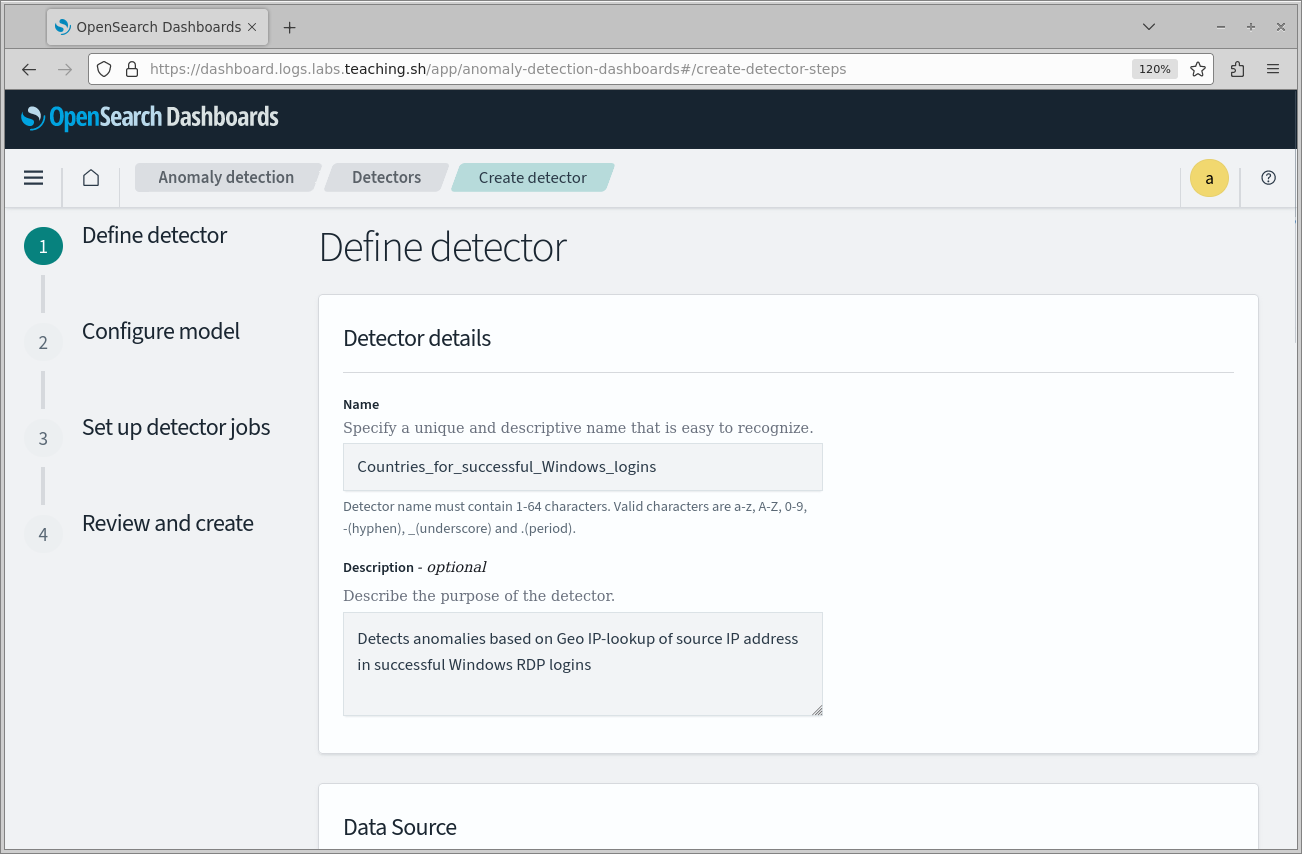Click the 120% zoom level indicator
The image size is (1302, 854).
[1154, 69]
